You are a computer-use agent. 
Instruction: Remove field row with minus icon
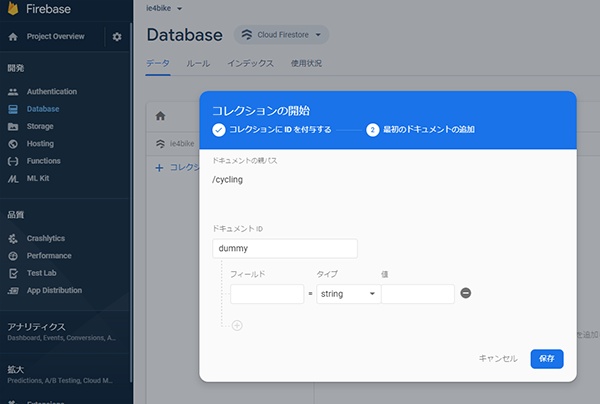465,293
